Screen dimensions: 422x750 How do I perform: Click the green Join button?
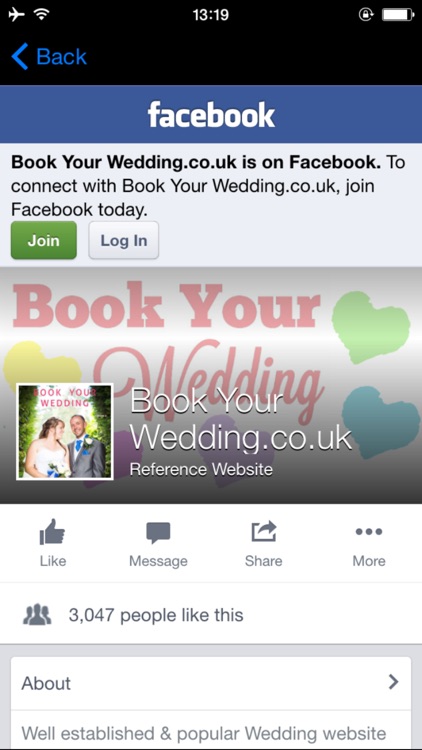pyautogui.click(x=44, y=240)
